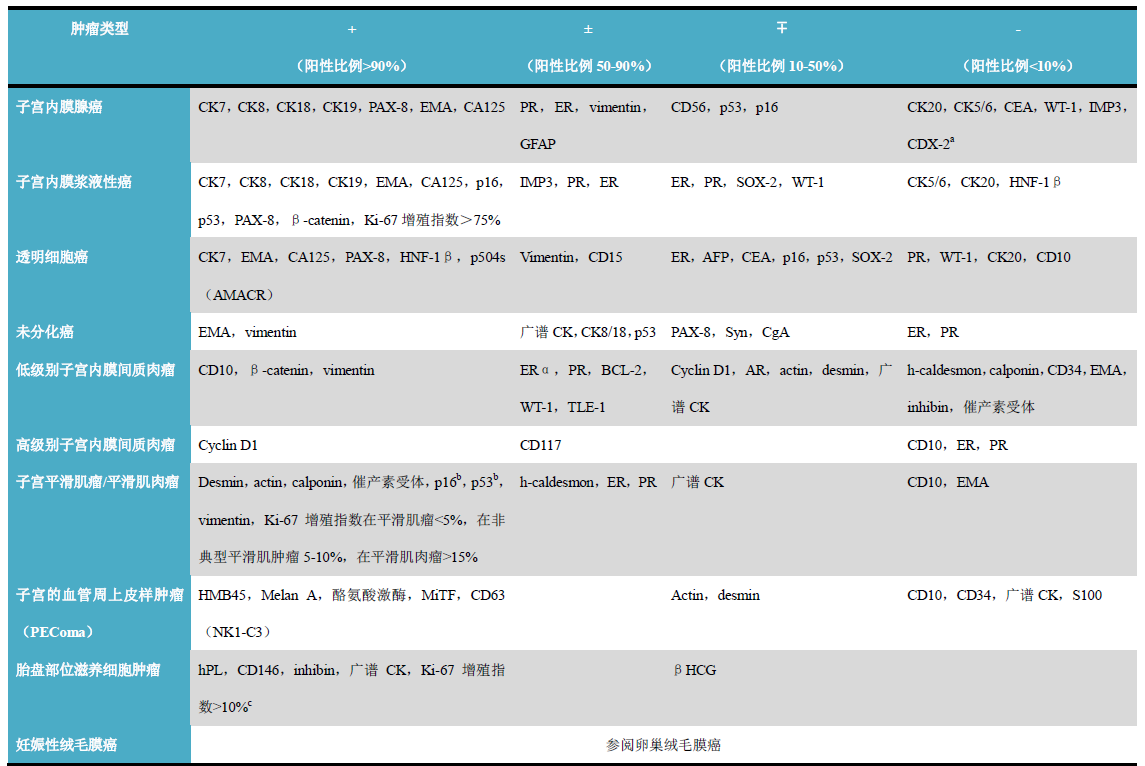Click the cell PR, WT-1, CK20, CD10
1145x766 pixels.
click(989, 257)
